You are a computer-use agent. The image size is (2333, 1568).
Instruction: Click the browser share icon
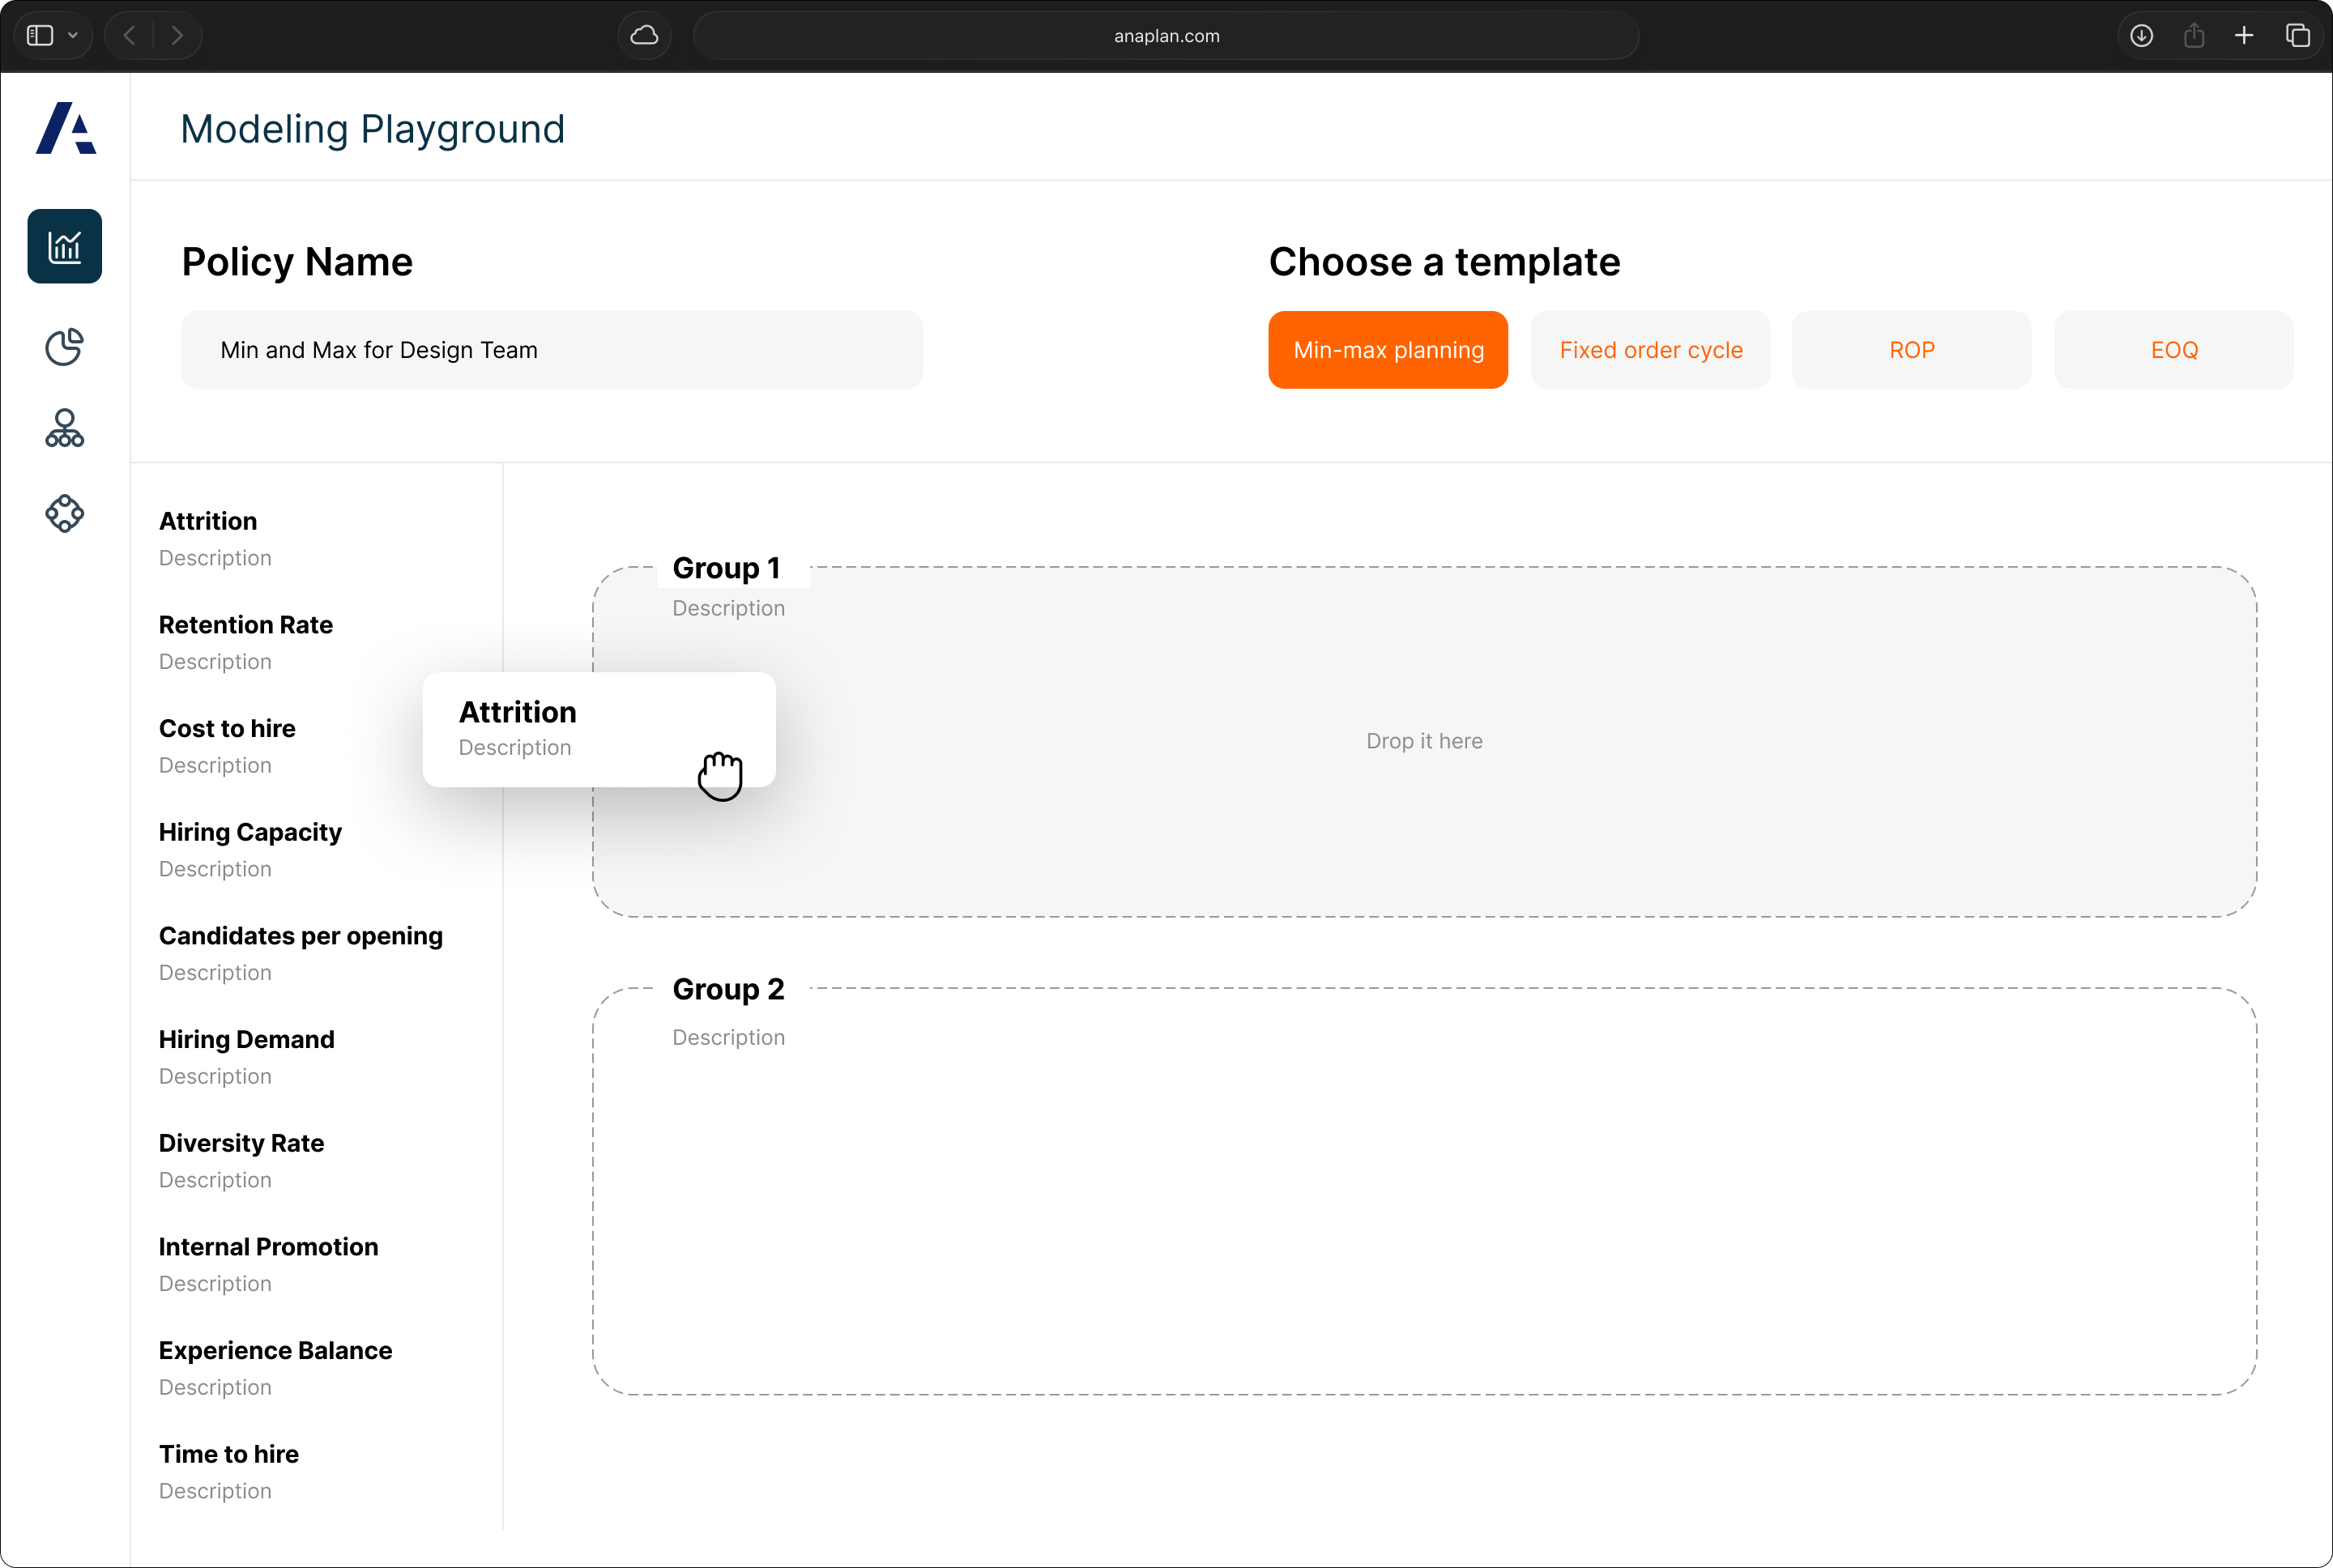(2194, 36)
